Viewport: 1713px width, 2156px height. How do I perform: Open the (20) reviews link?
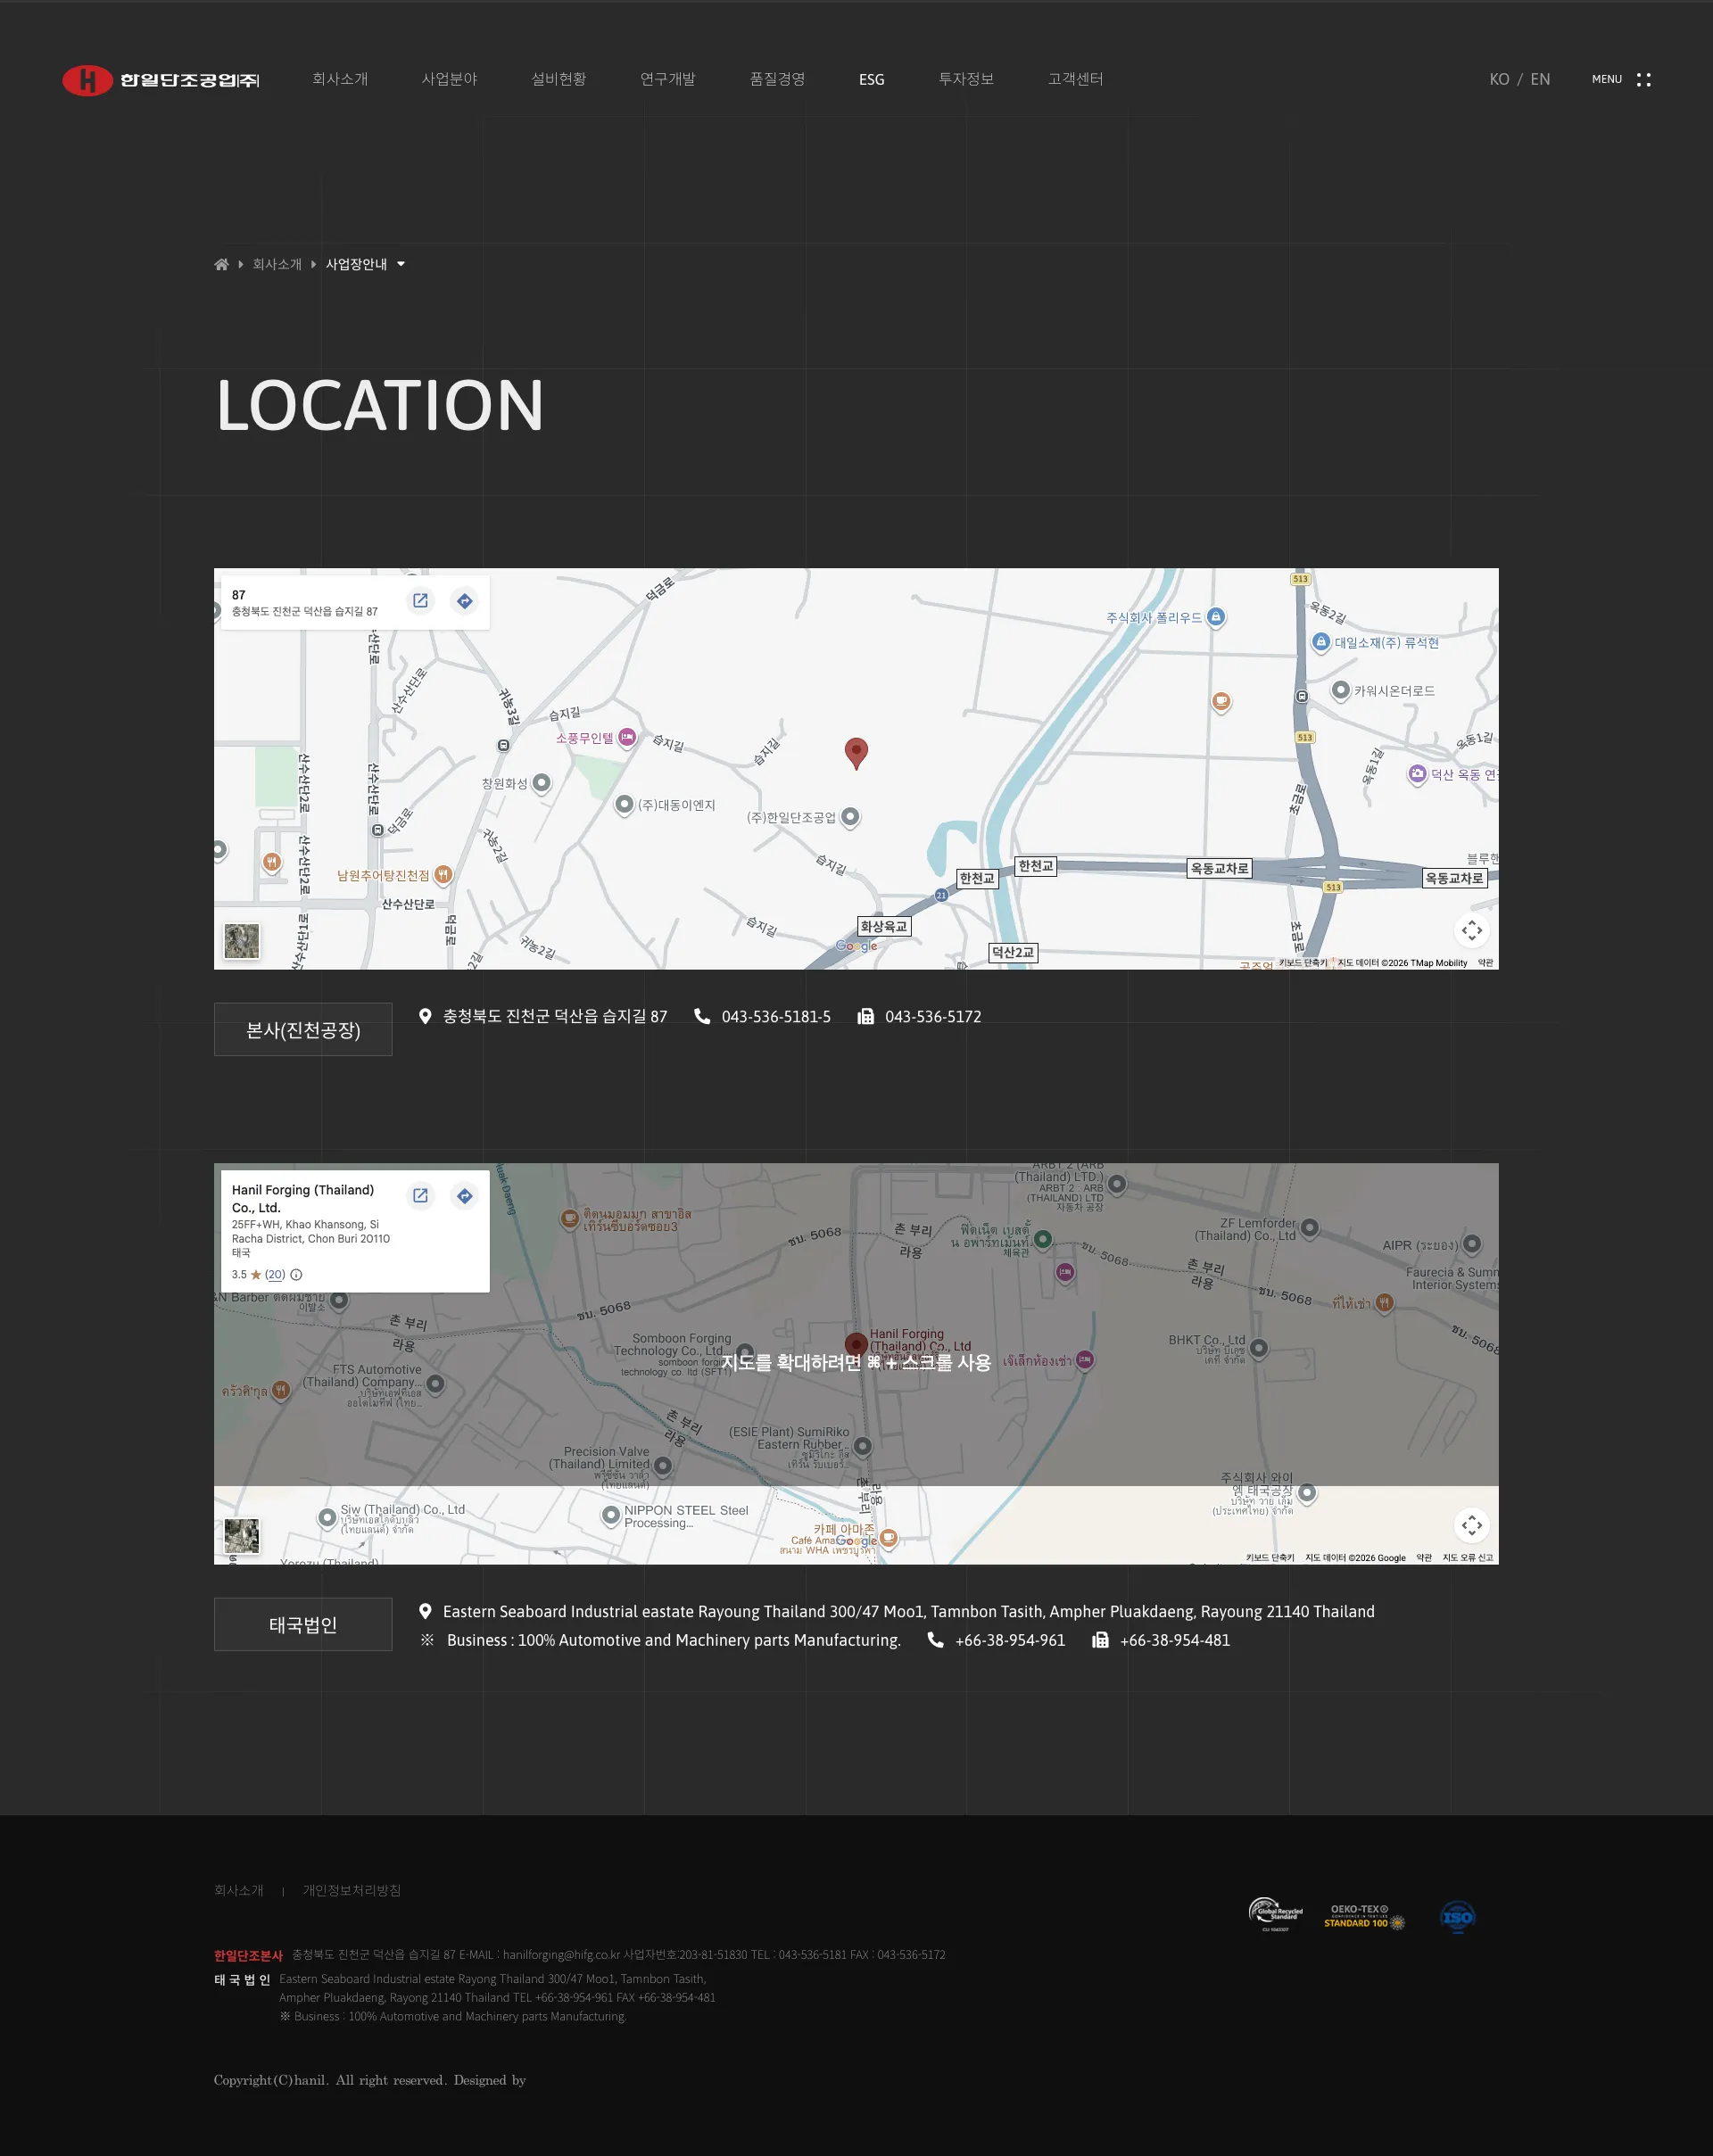pos(275,1274)
